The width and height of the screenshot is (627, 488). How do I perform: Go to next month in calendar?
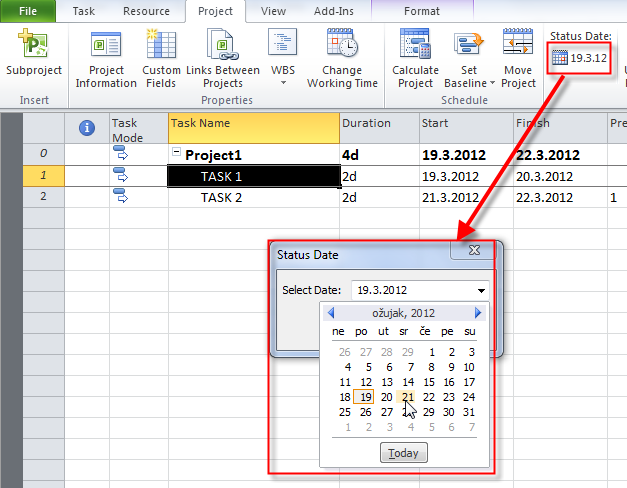pyautogui.click(x=478, y=313)
